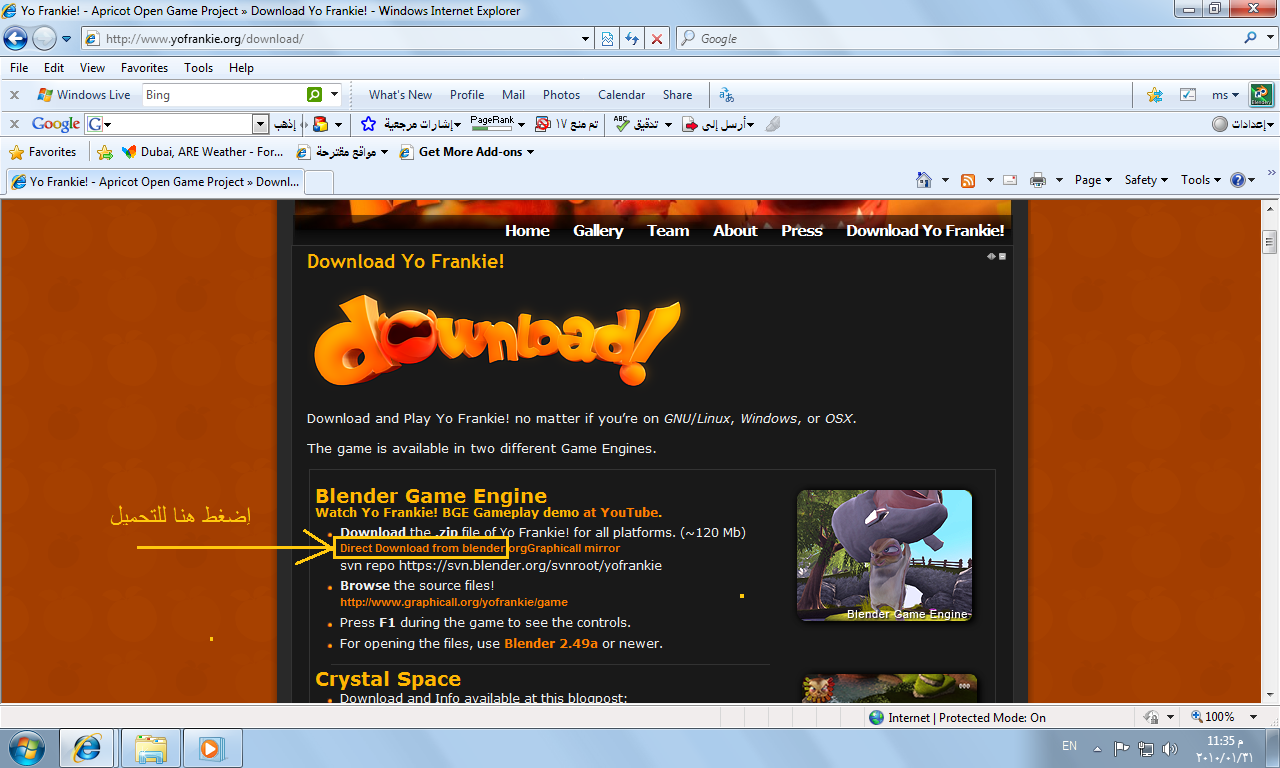Click the Read Mail envelope icon
This screenshot has height=768, width=1280.
[x=1010, y=180]
